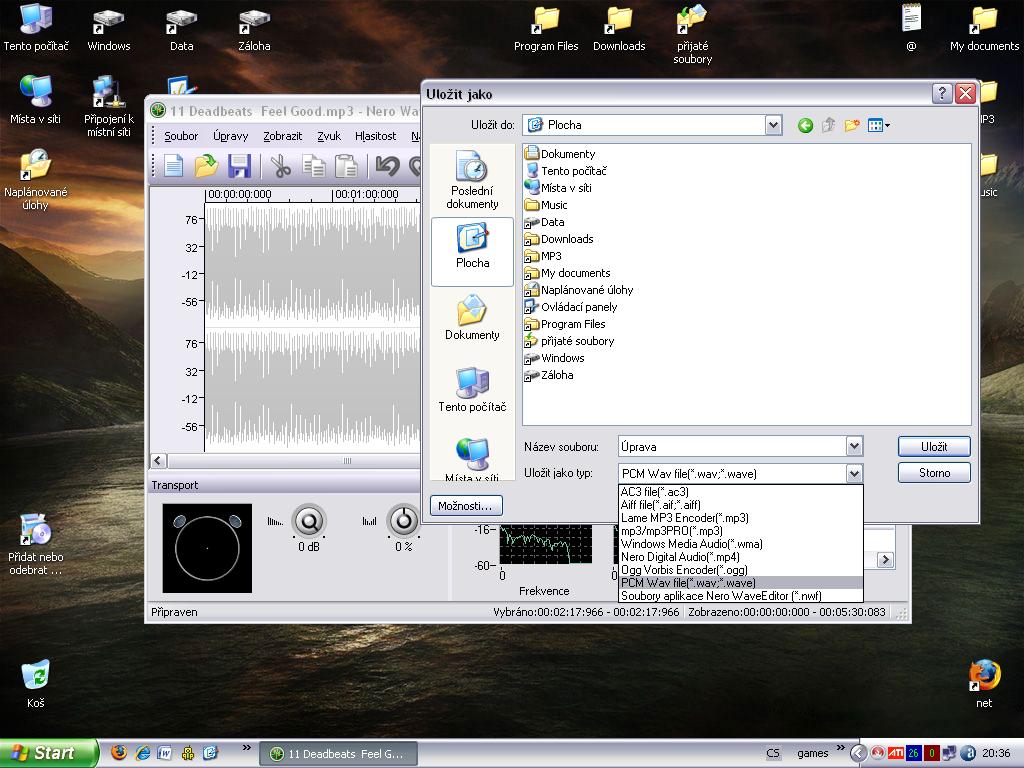Select the Připojení k místní síti desktop icon

(108, 106)
